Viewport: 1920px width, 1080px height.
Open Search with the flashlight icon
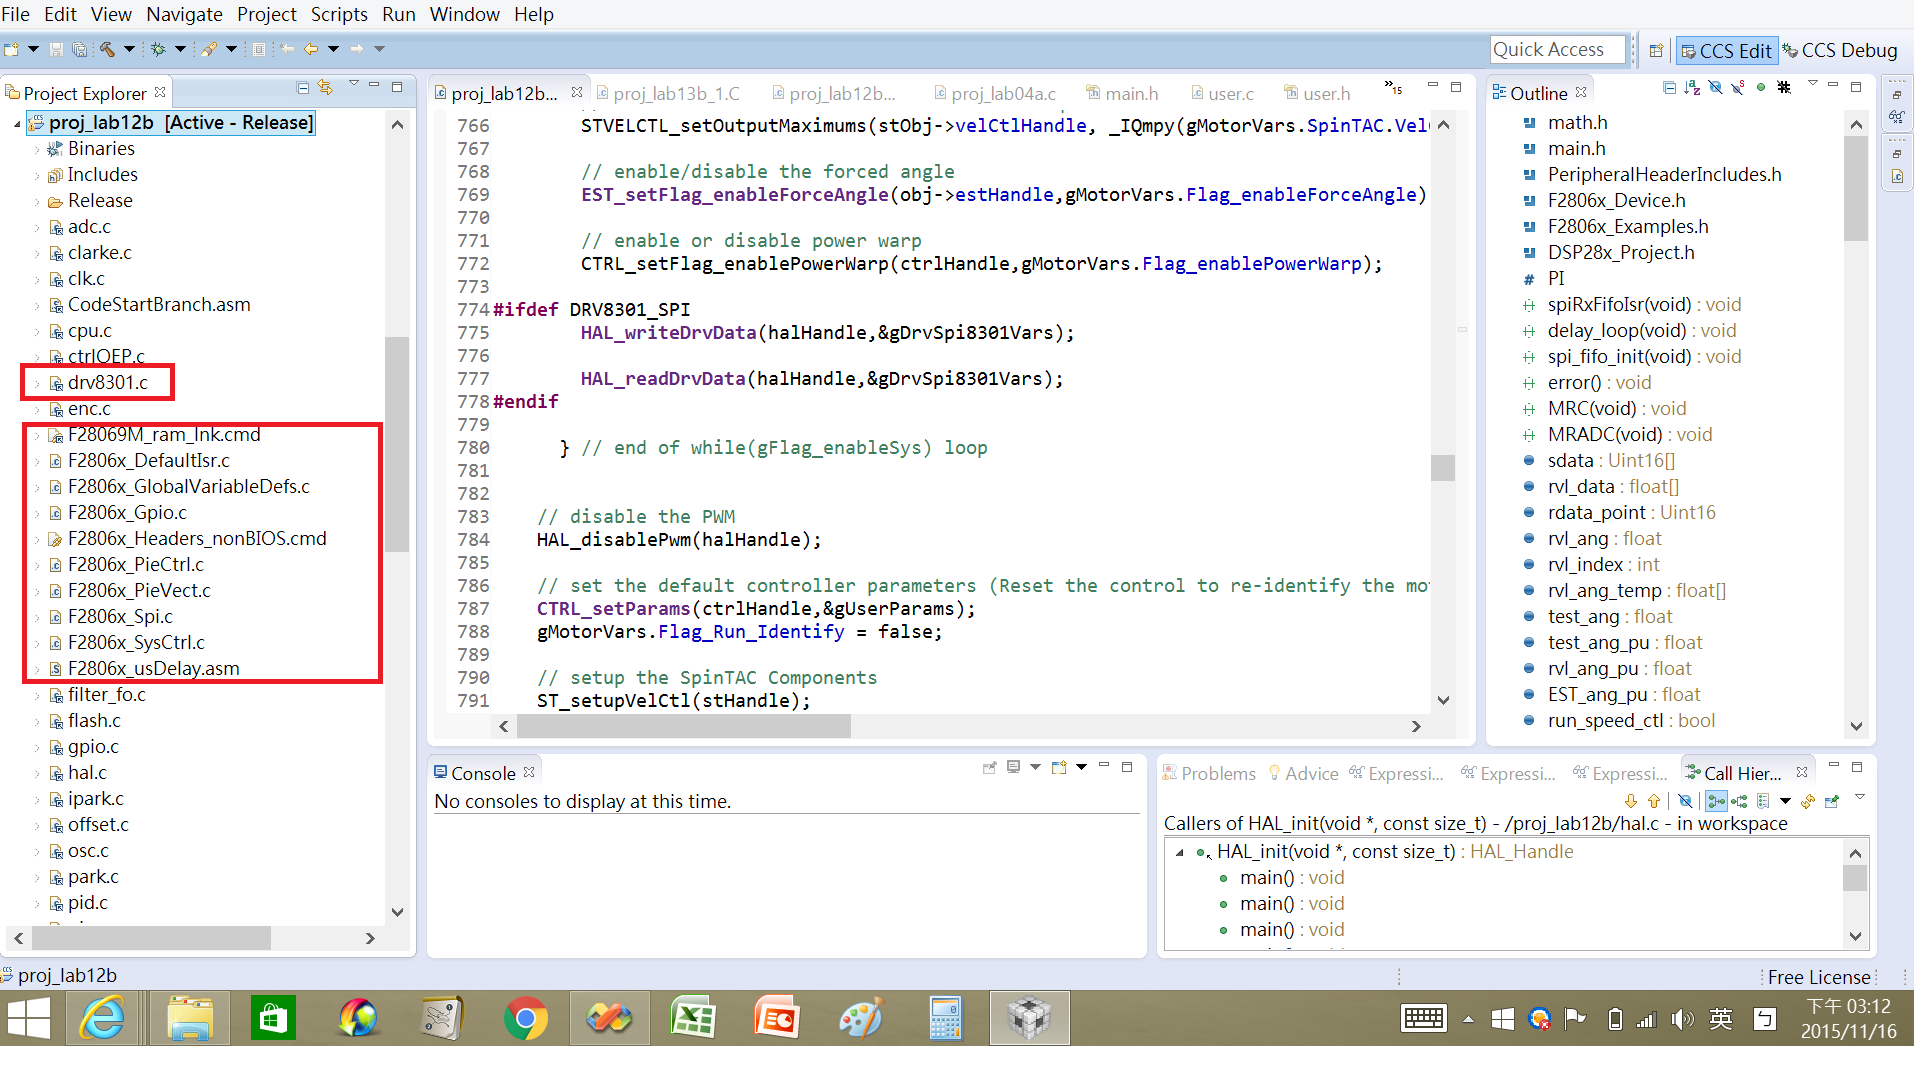[209, 49]
